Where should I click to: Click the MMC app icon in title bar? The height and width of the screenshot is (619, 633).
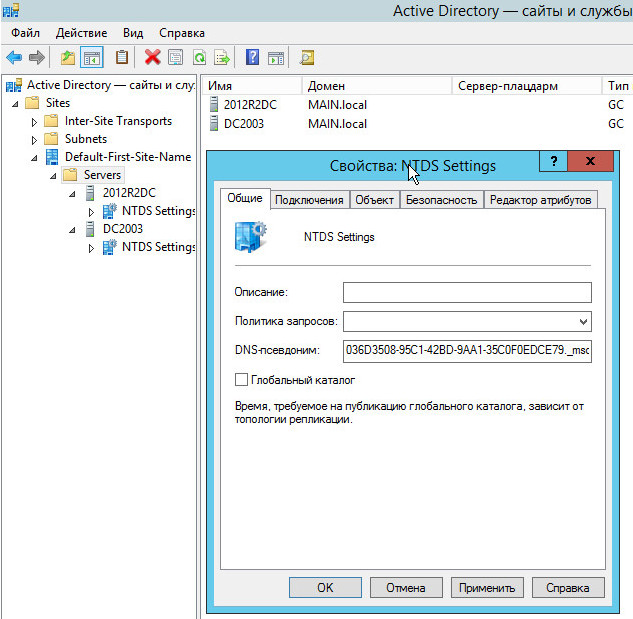pyautogui.click(x=11, y=10)
